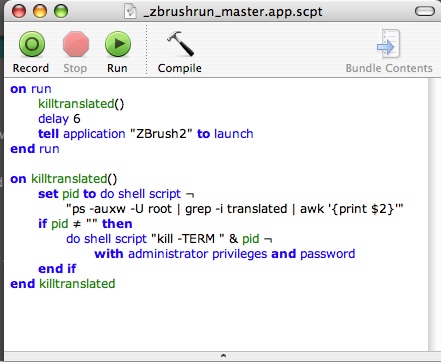Click the vertical scrollbar of the script editor
Screen dimensions: 441x362
pyautogui.click(x=434, y=215)
